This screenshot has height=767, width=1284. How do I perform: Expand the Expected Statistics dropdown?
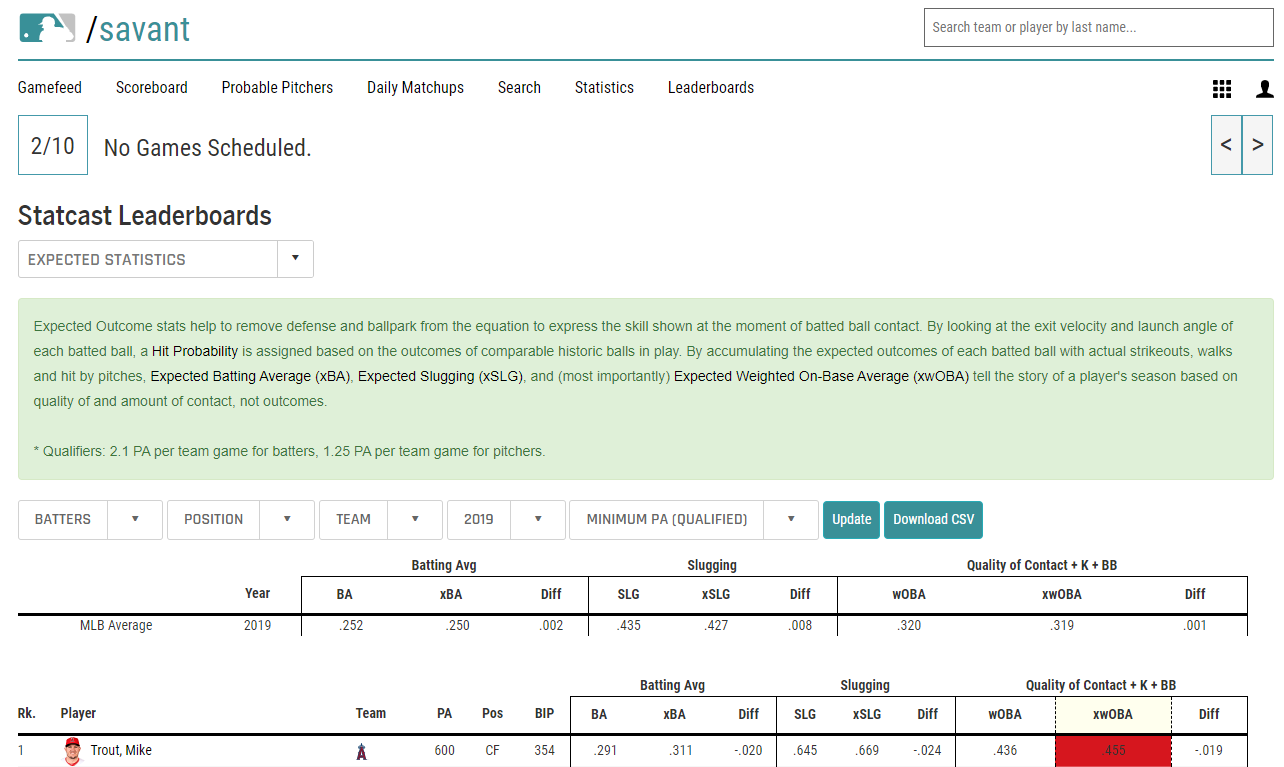click(x=166, y=259)
